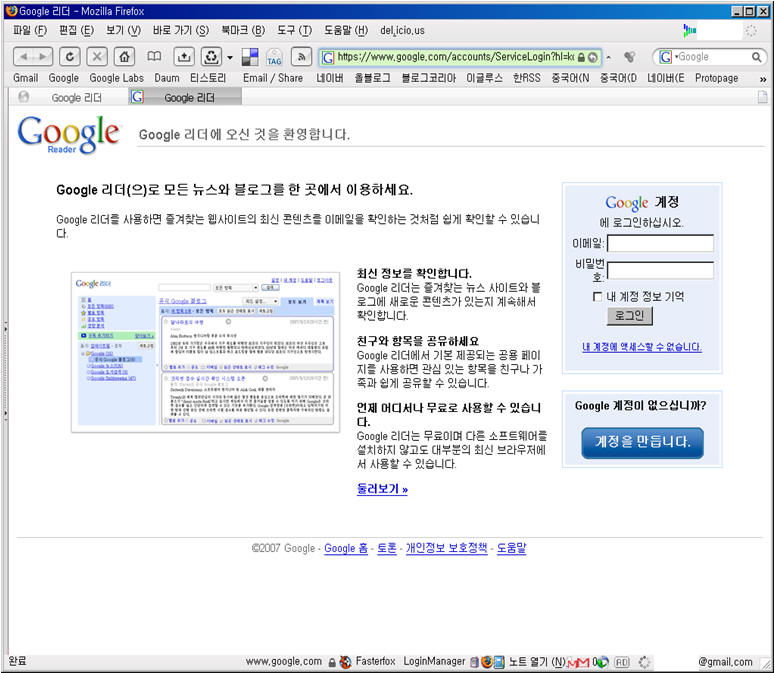The width and height of the screenshot is (775, 673).
Task: Click the status bar lock icon
Action: pos(332,662)
